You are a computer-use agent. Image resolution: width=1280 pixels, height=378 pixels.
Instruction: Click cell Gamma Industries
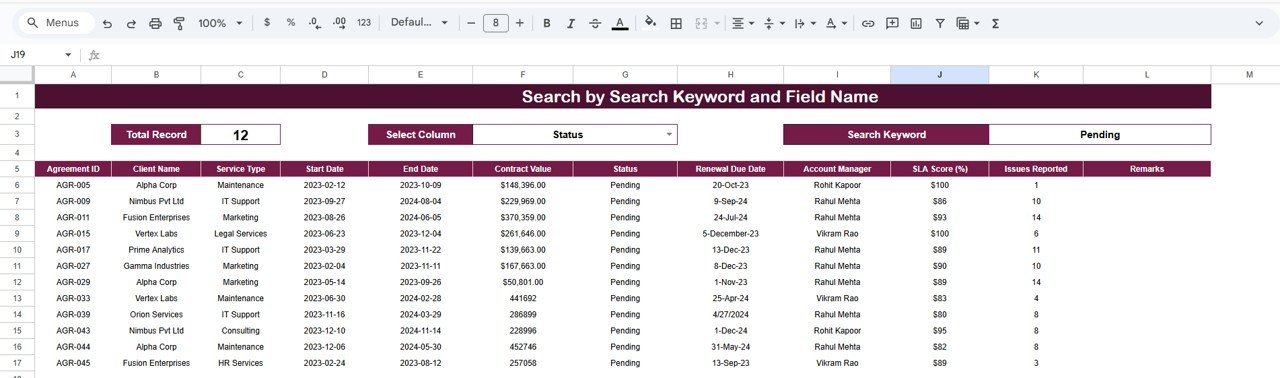(x=156, y=266)
